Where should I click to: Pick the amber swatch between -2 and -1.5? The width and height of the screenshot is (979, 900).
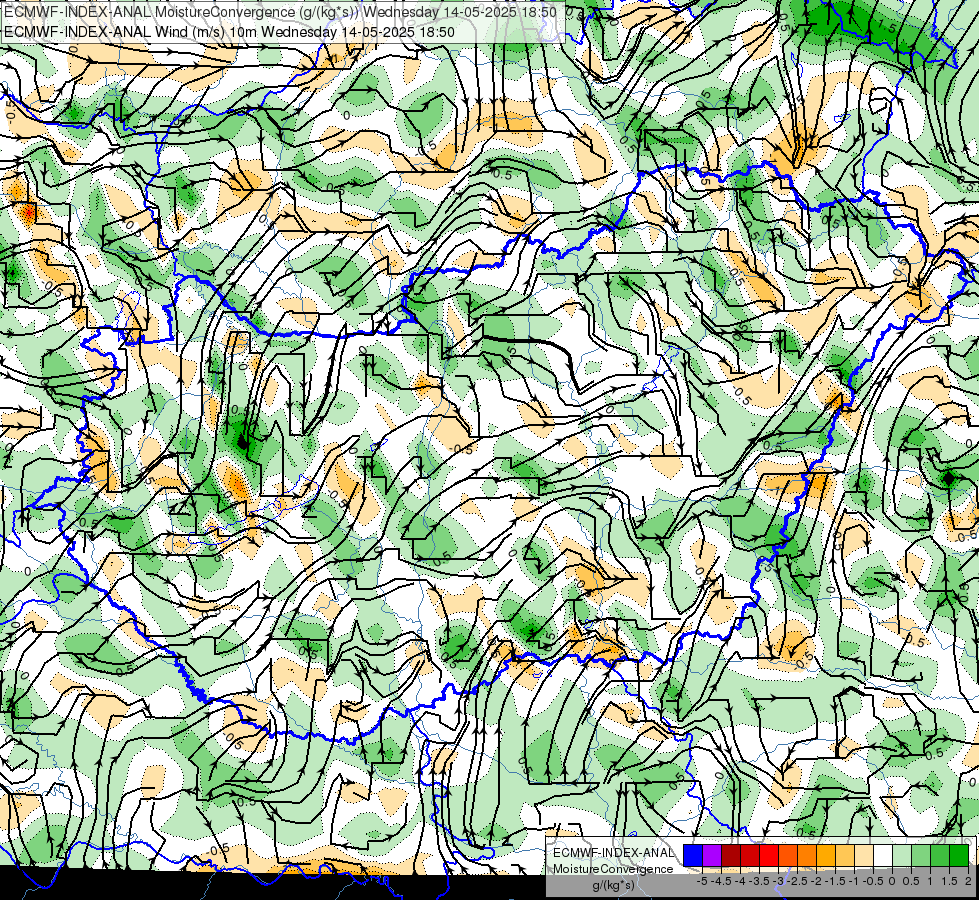826,855
